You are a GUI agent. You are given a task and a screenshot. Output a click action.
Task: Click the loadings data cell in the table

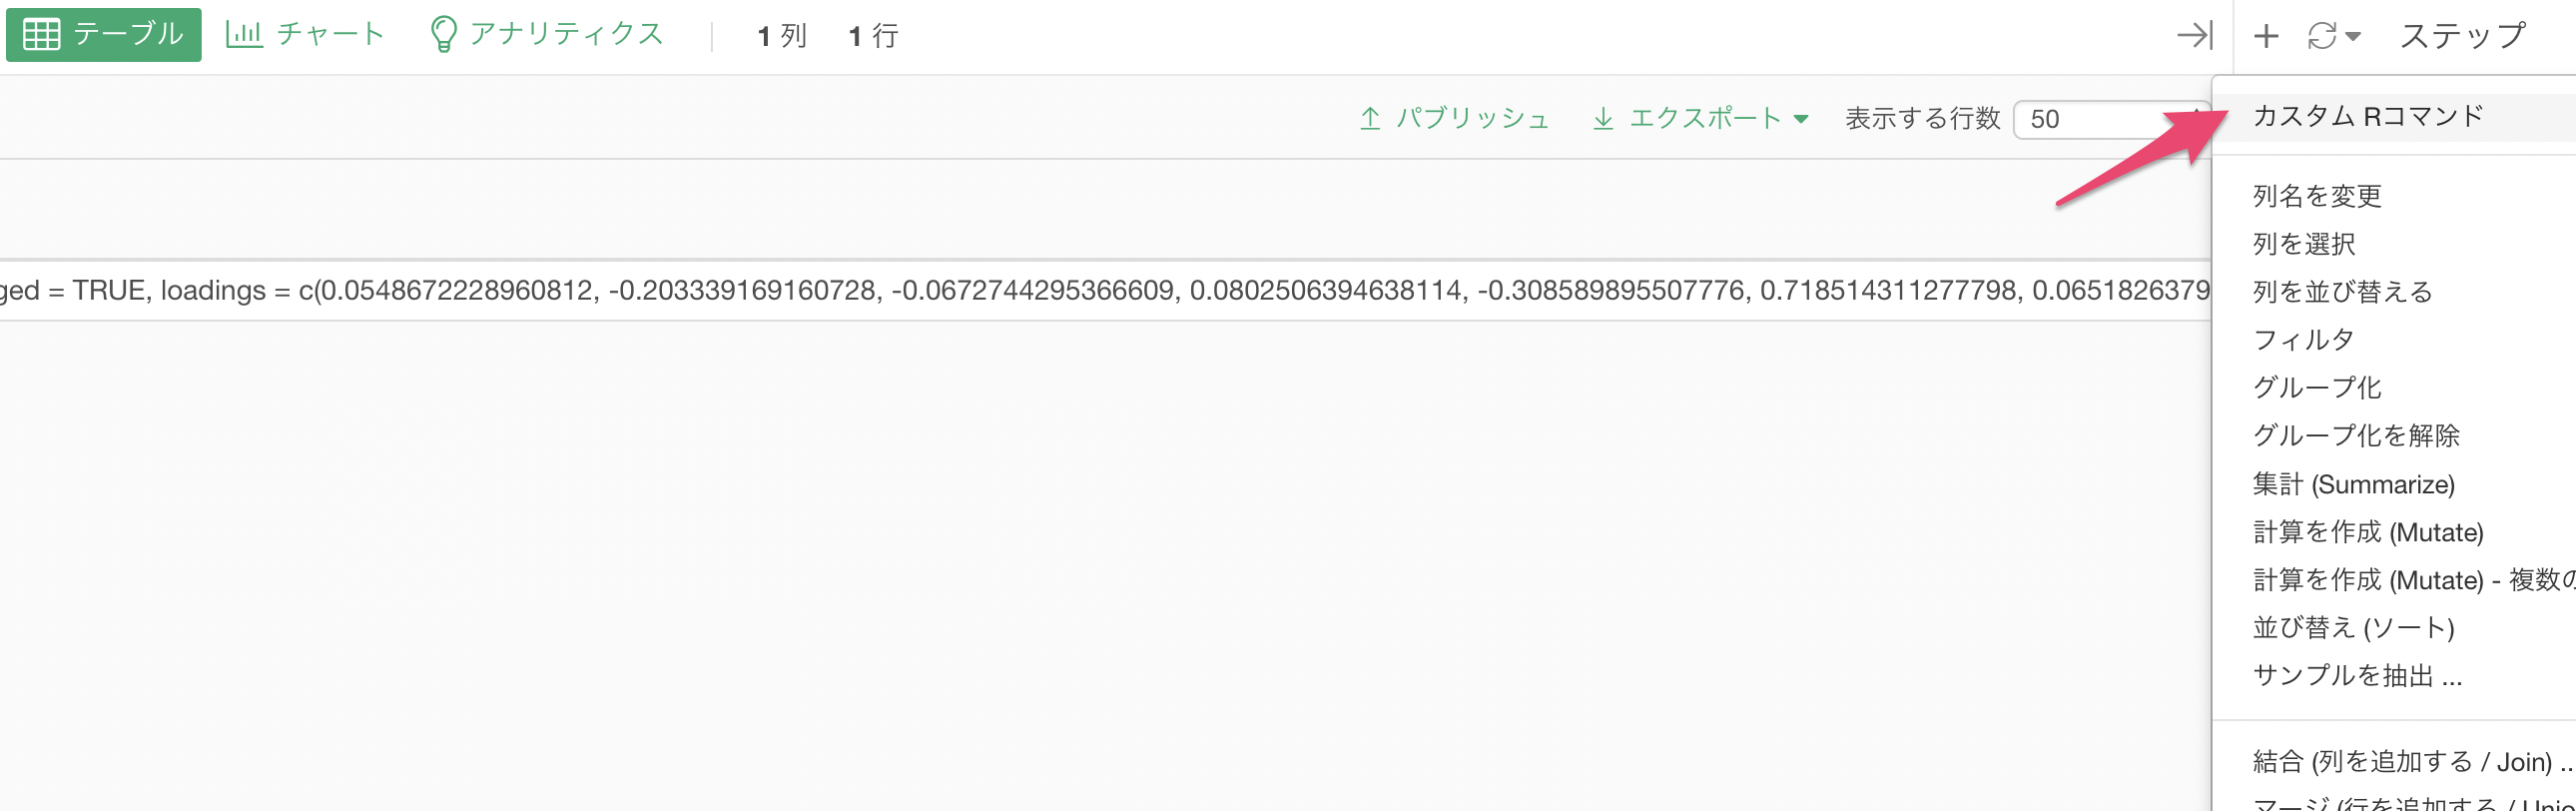(x=1104, y=290)
